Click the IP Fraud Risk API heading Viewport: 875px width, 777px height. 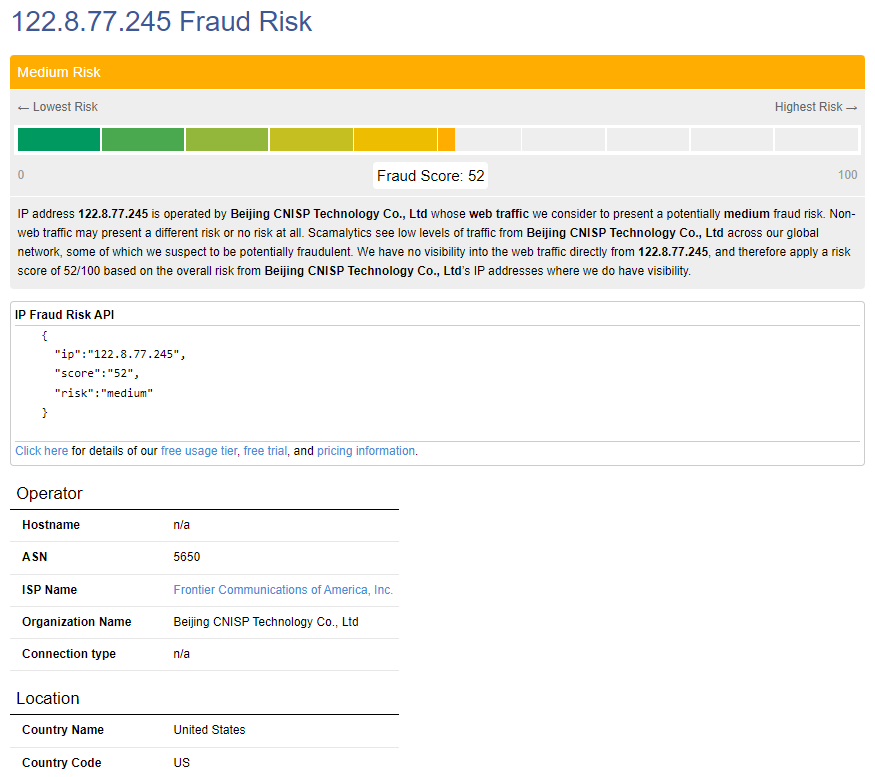64,315
